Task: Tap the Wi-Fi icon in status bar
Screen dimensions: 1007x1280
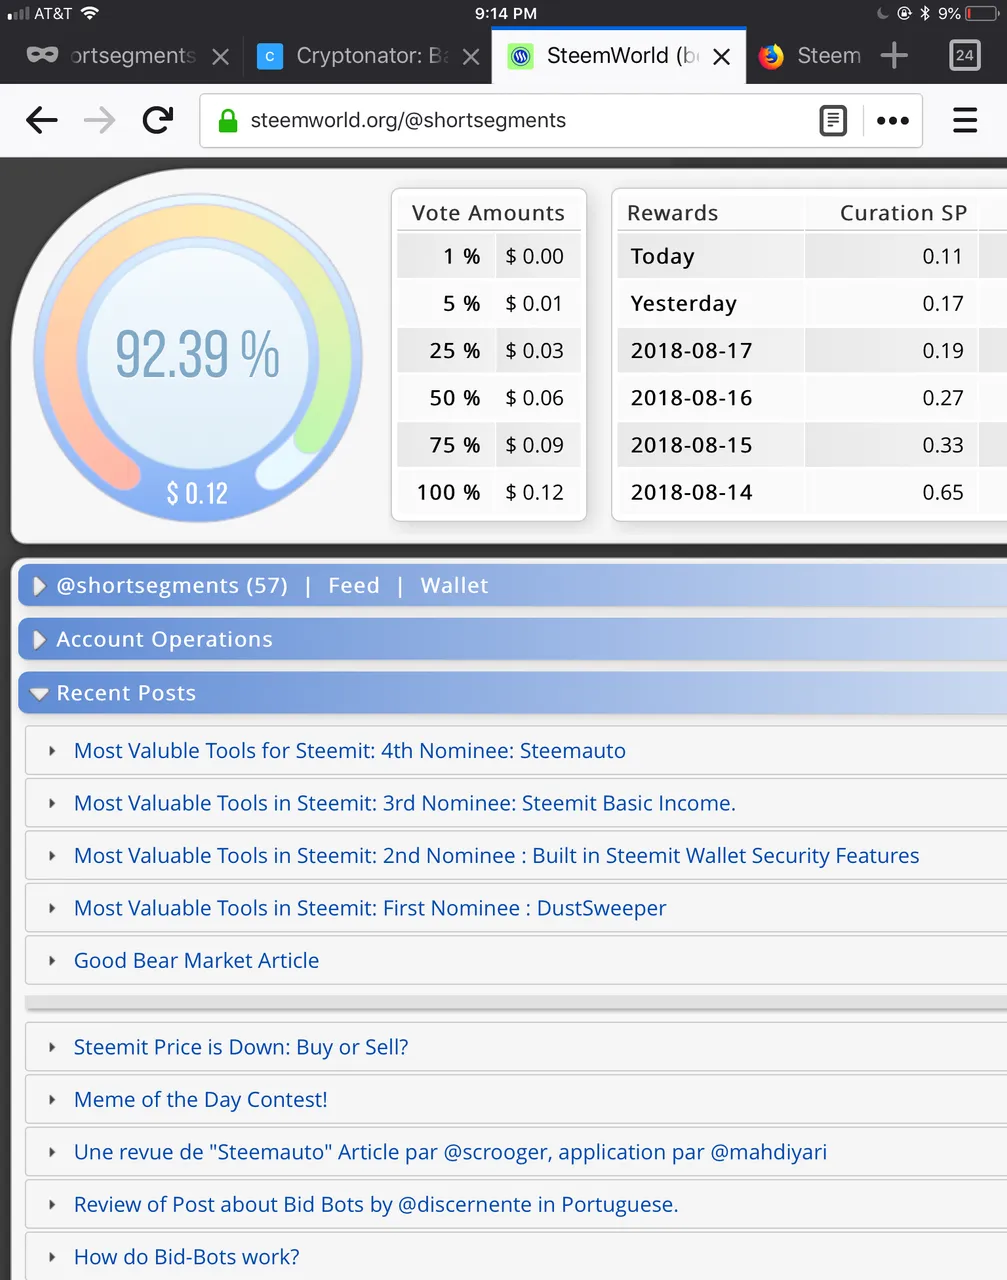Action: click(x=90, y=13)
